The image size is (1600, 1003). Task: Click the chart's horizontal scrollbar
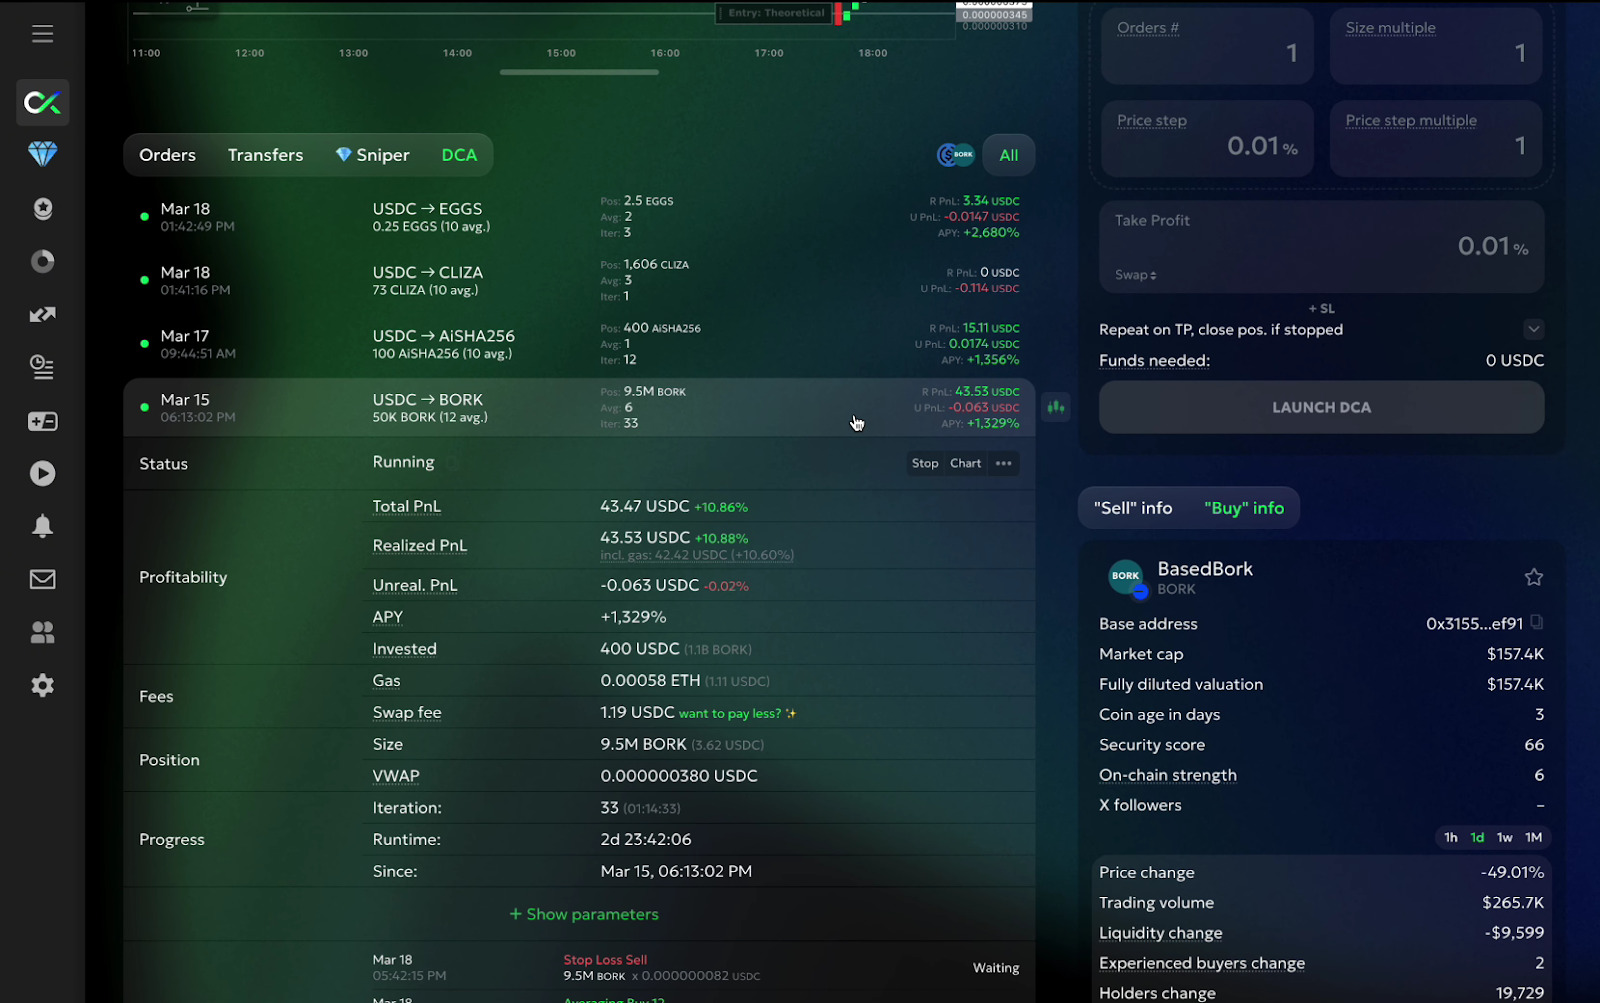point(579,72)
